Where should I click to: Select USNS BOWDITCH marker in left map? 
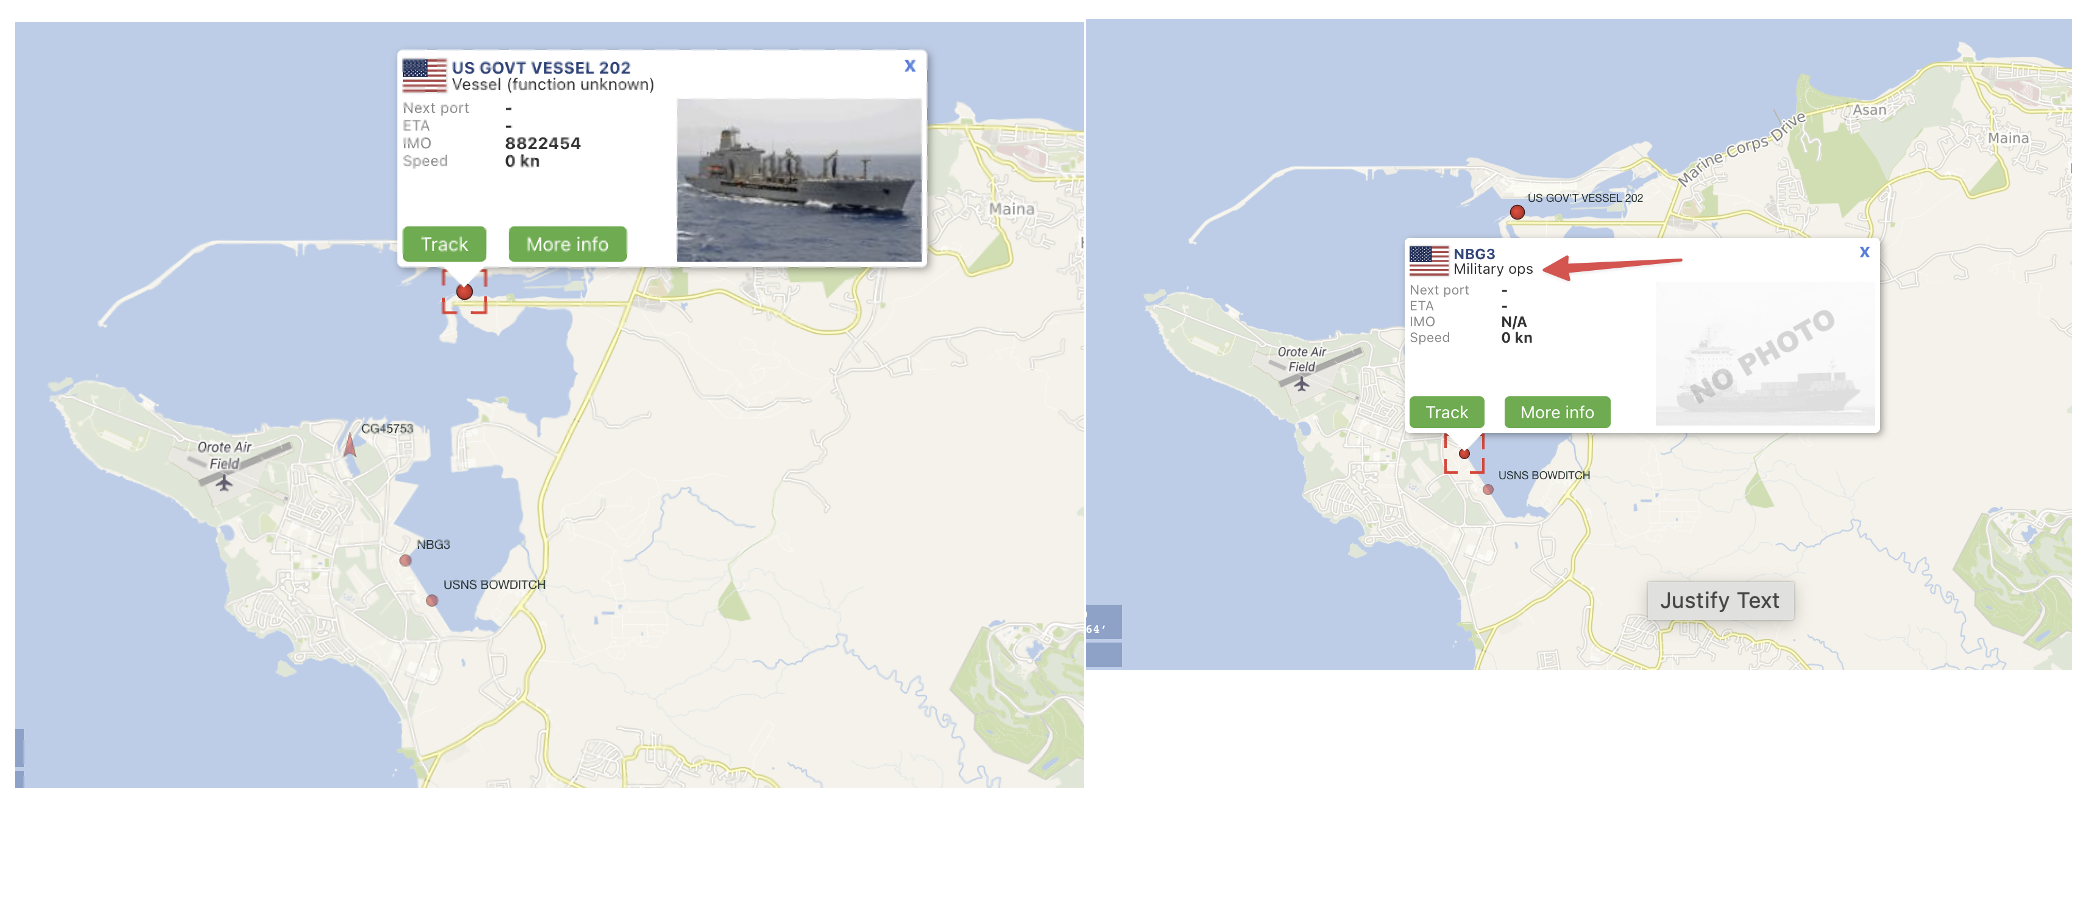point(432,601)
